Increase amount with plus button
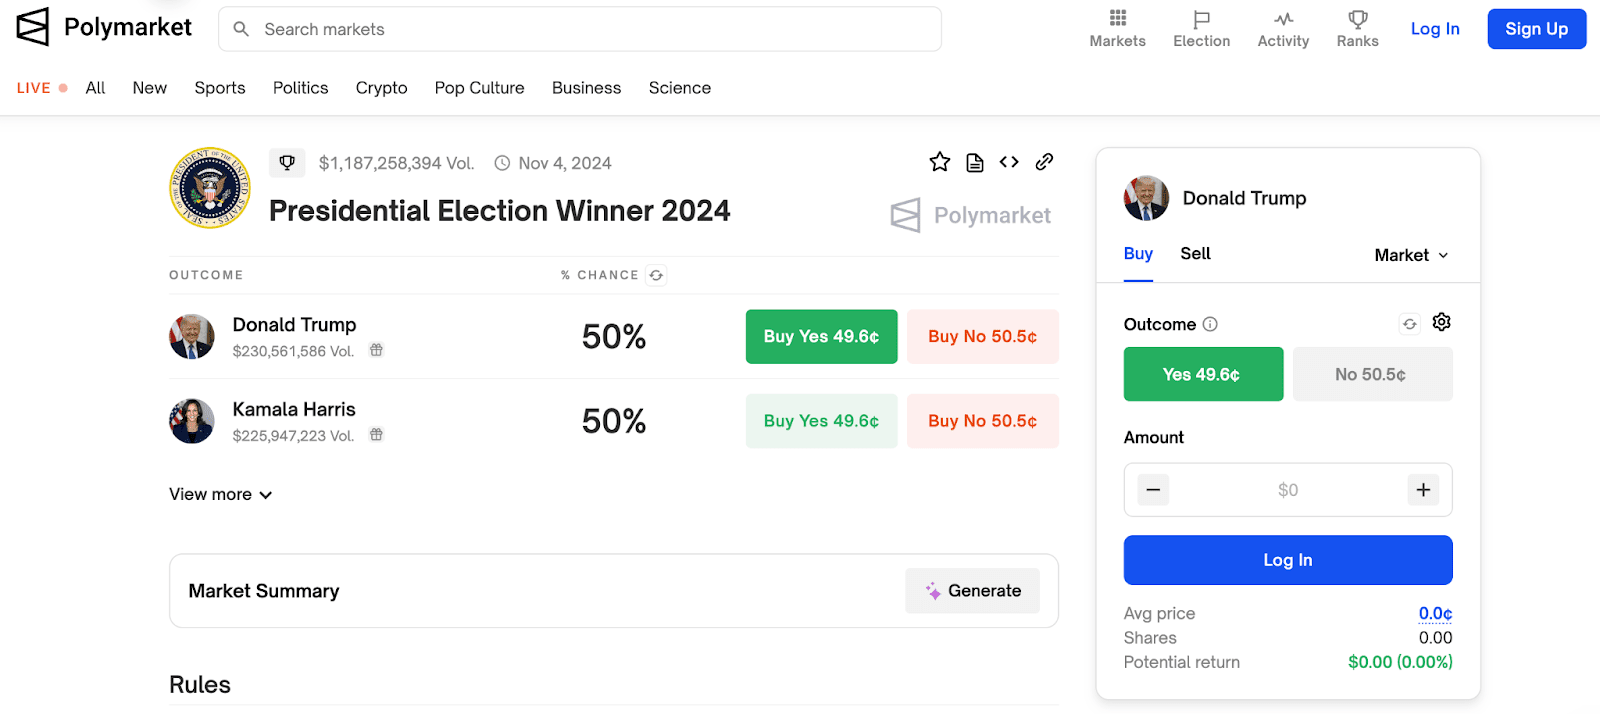Image resolution: width=1600 pixels, height=714 pixels. tap(1423, 490)
